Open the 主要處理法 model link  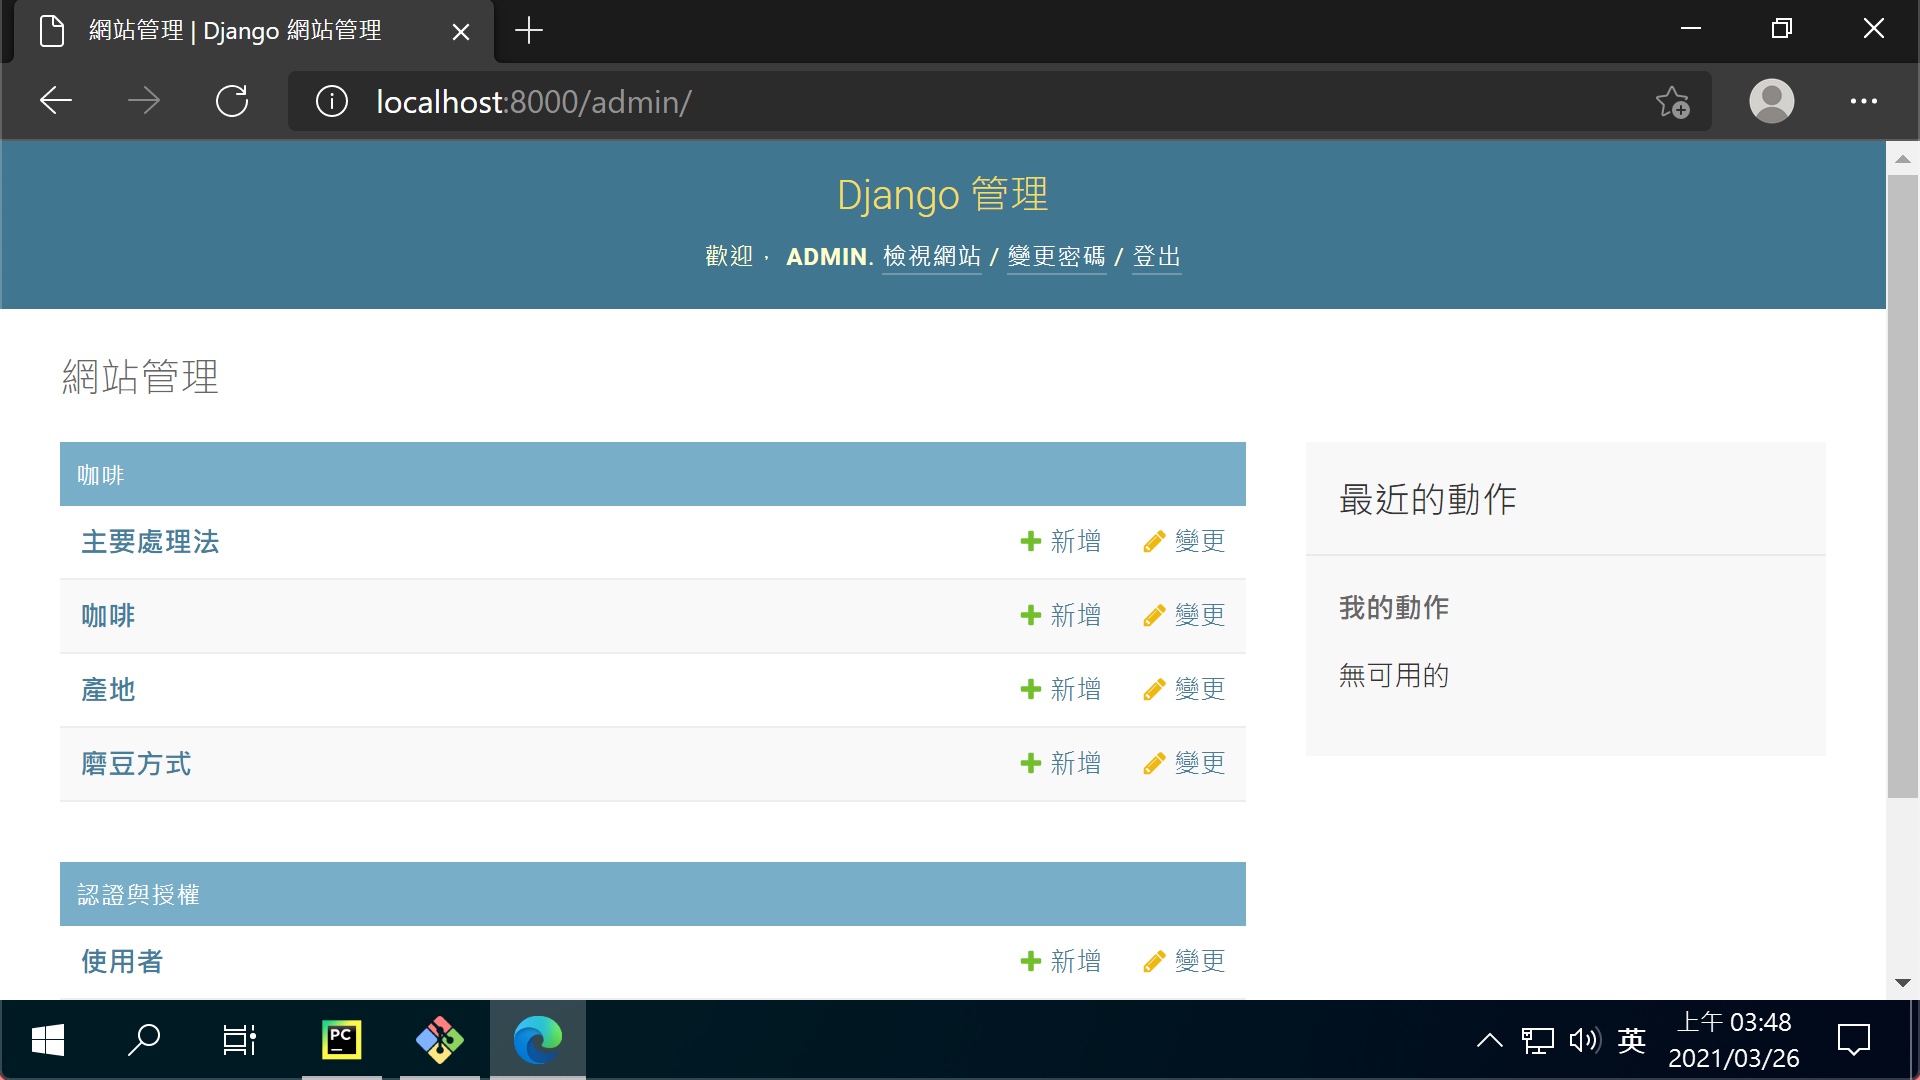(x=150, y=542)
